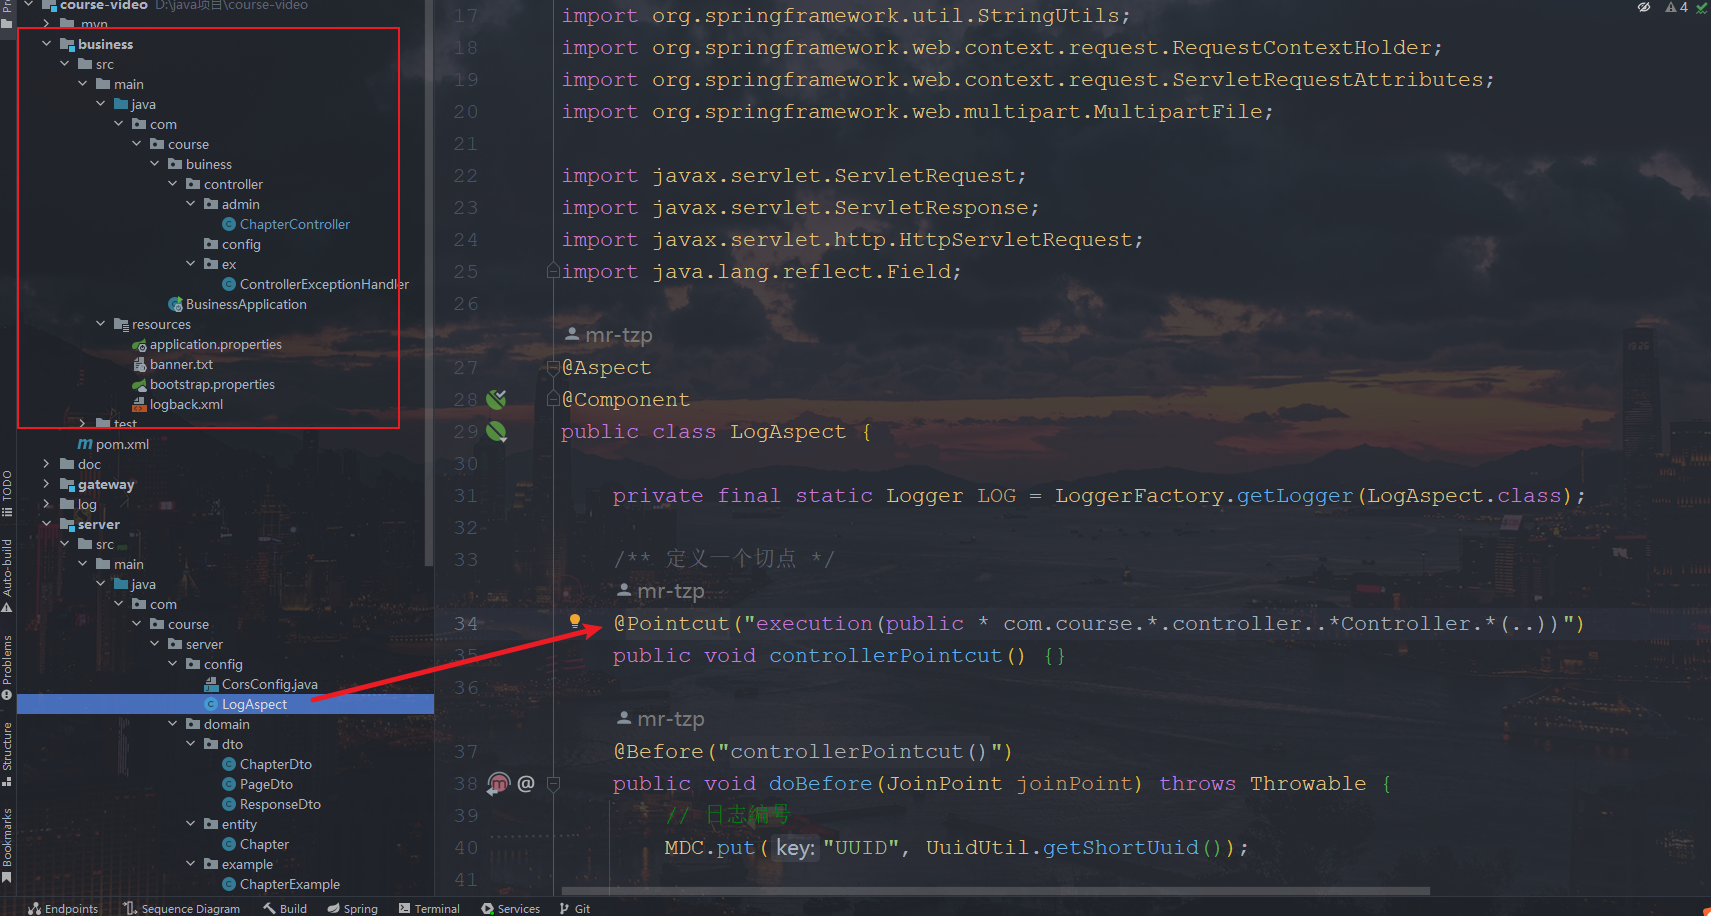Expand the doc folder
1711x916 pixels.
47,464
